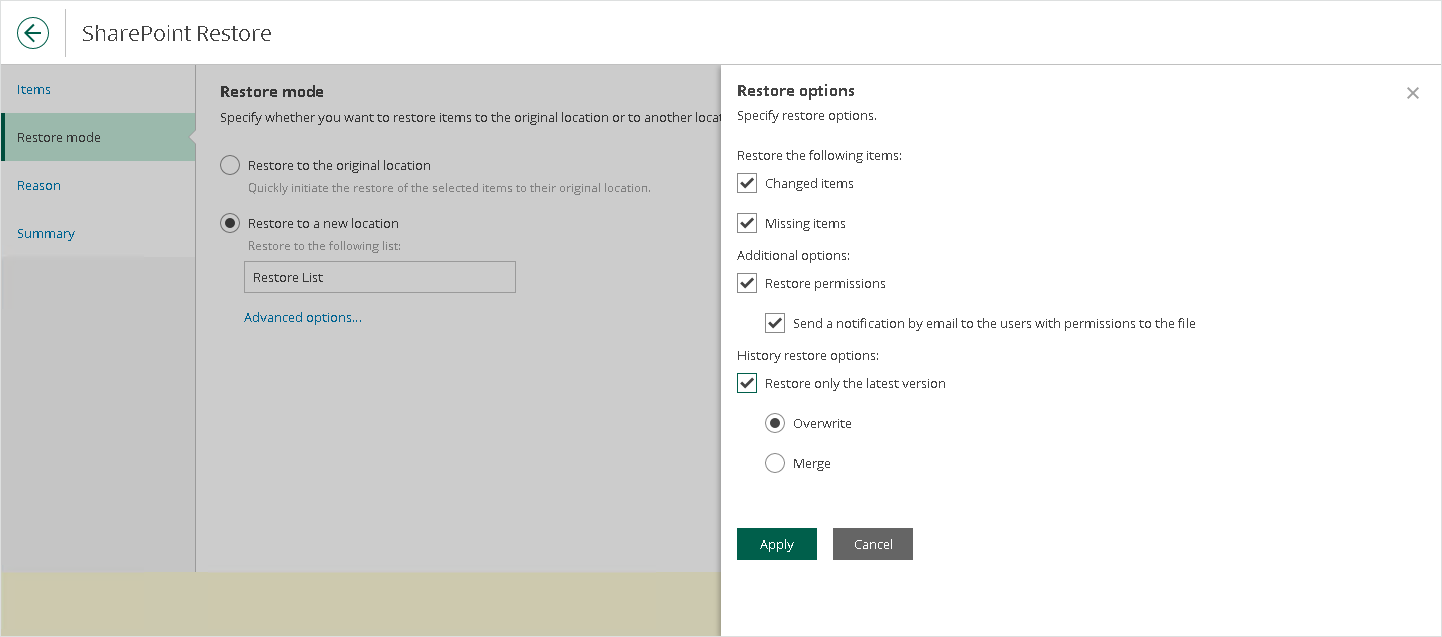Viewport: 1442px width, 637px height.
Task: Go to the Items step
Action: point(34,89)
